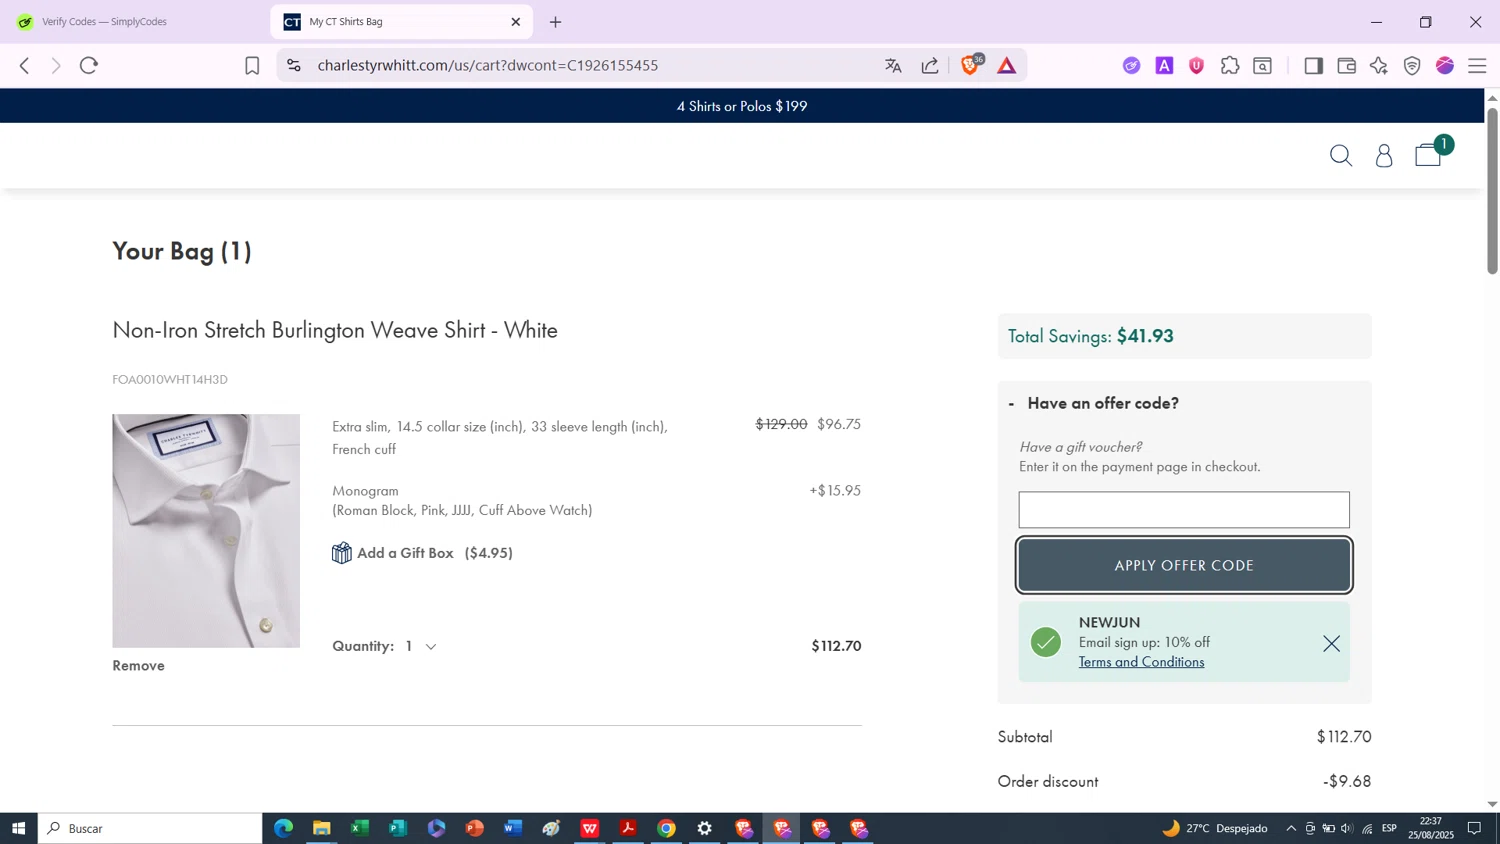Go forward to the next page
The height and width of the screenshot is (844, 1500).
point(57,66)
